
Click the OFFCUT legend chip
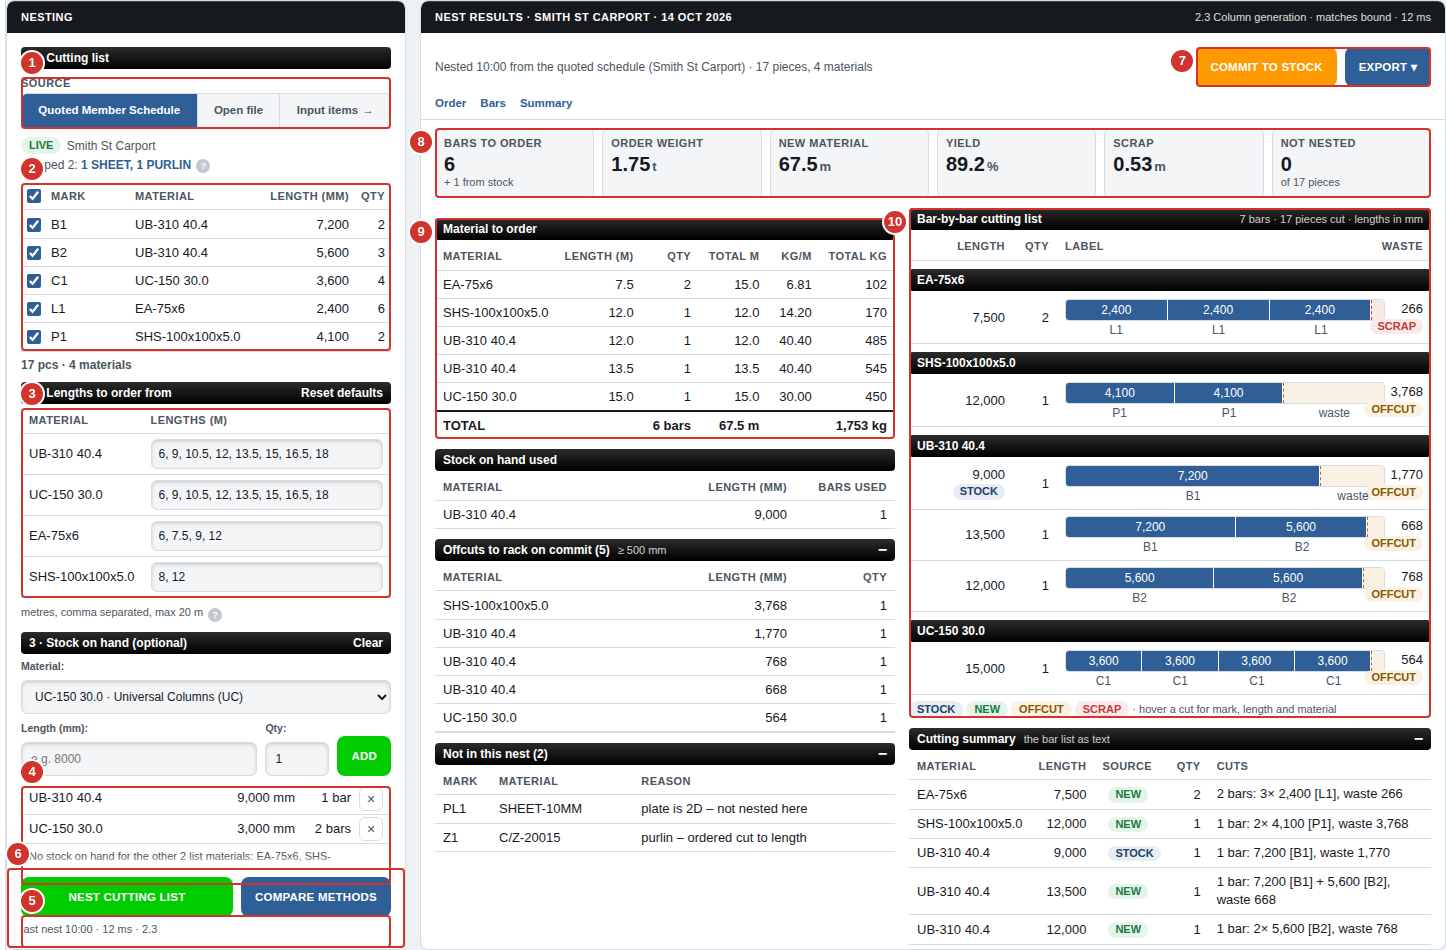pyautogui.click(x=1040, y=709)
